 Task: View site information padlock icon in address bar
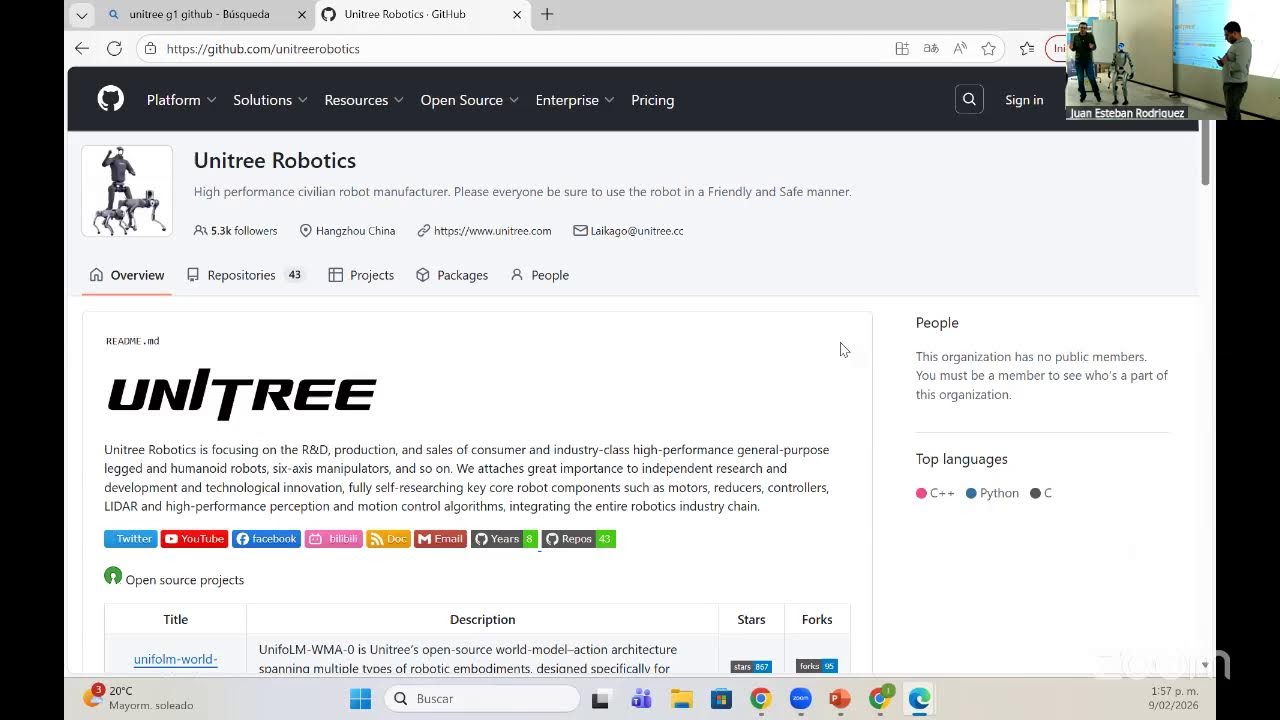tap(150, 48)
